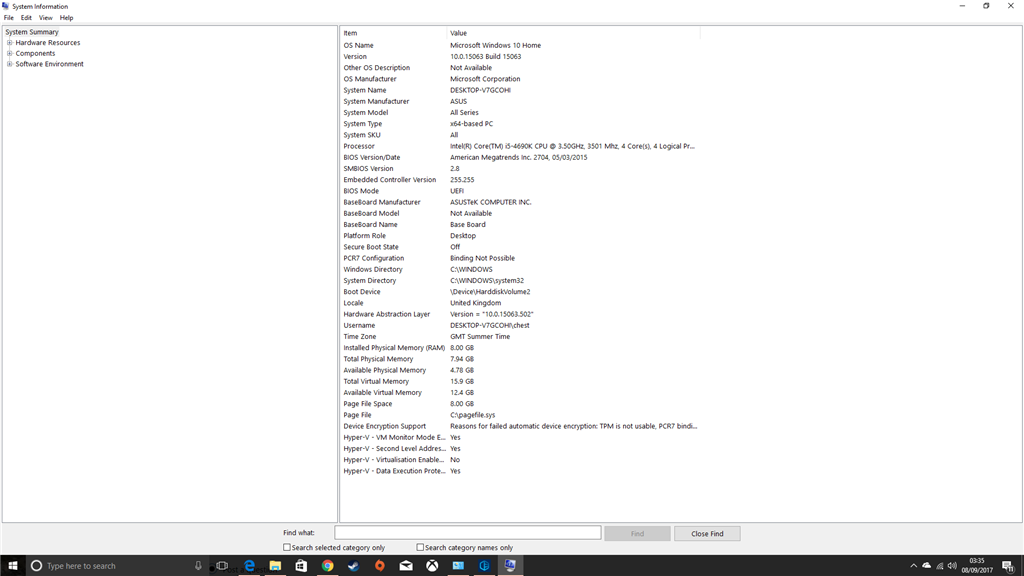Open the View menu
The image size is (1024, 576).
(x=46, y=18)
